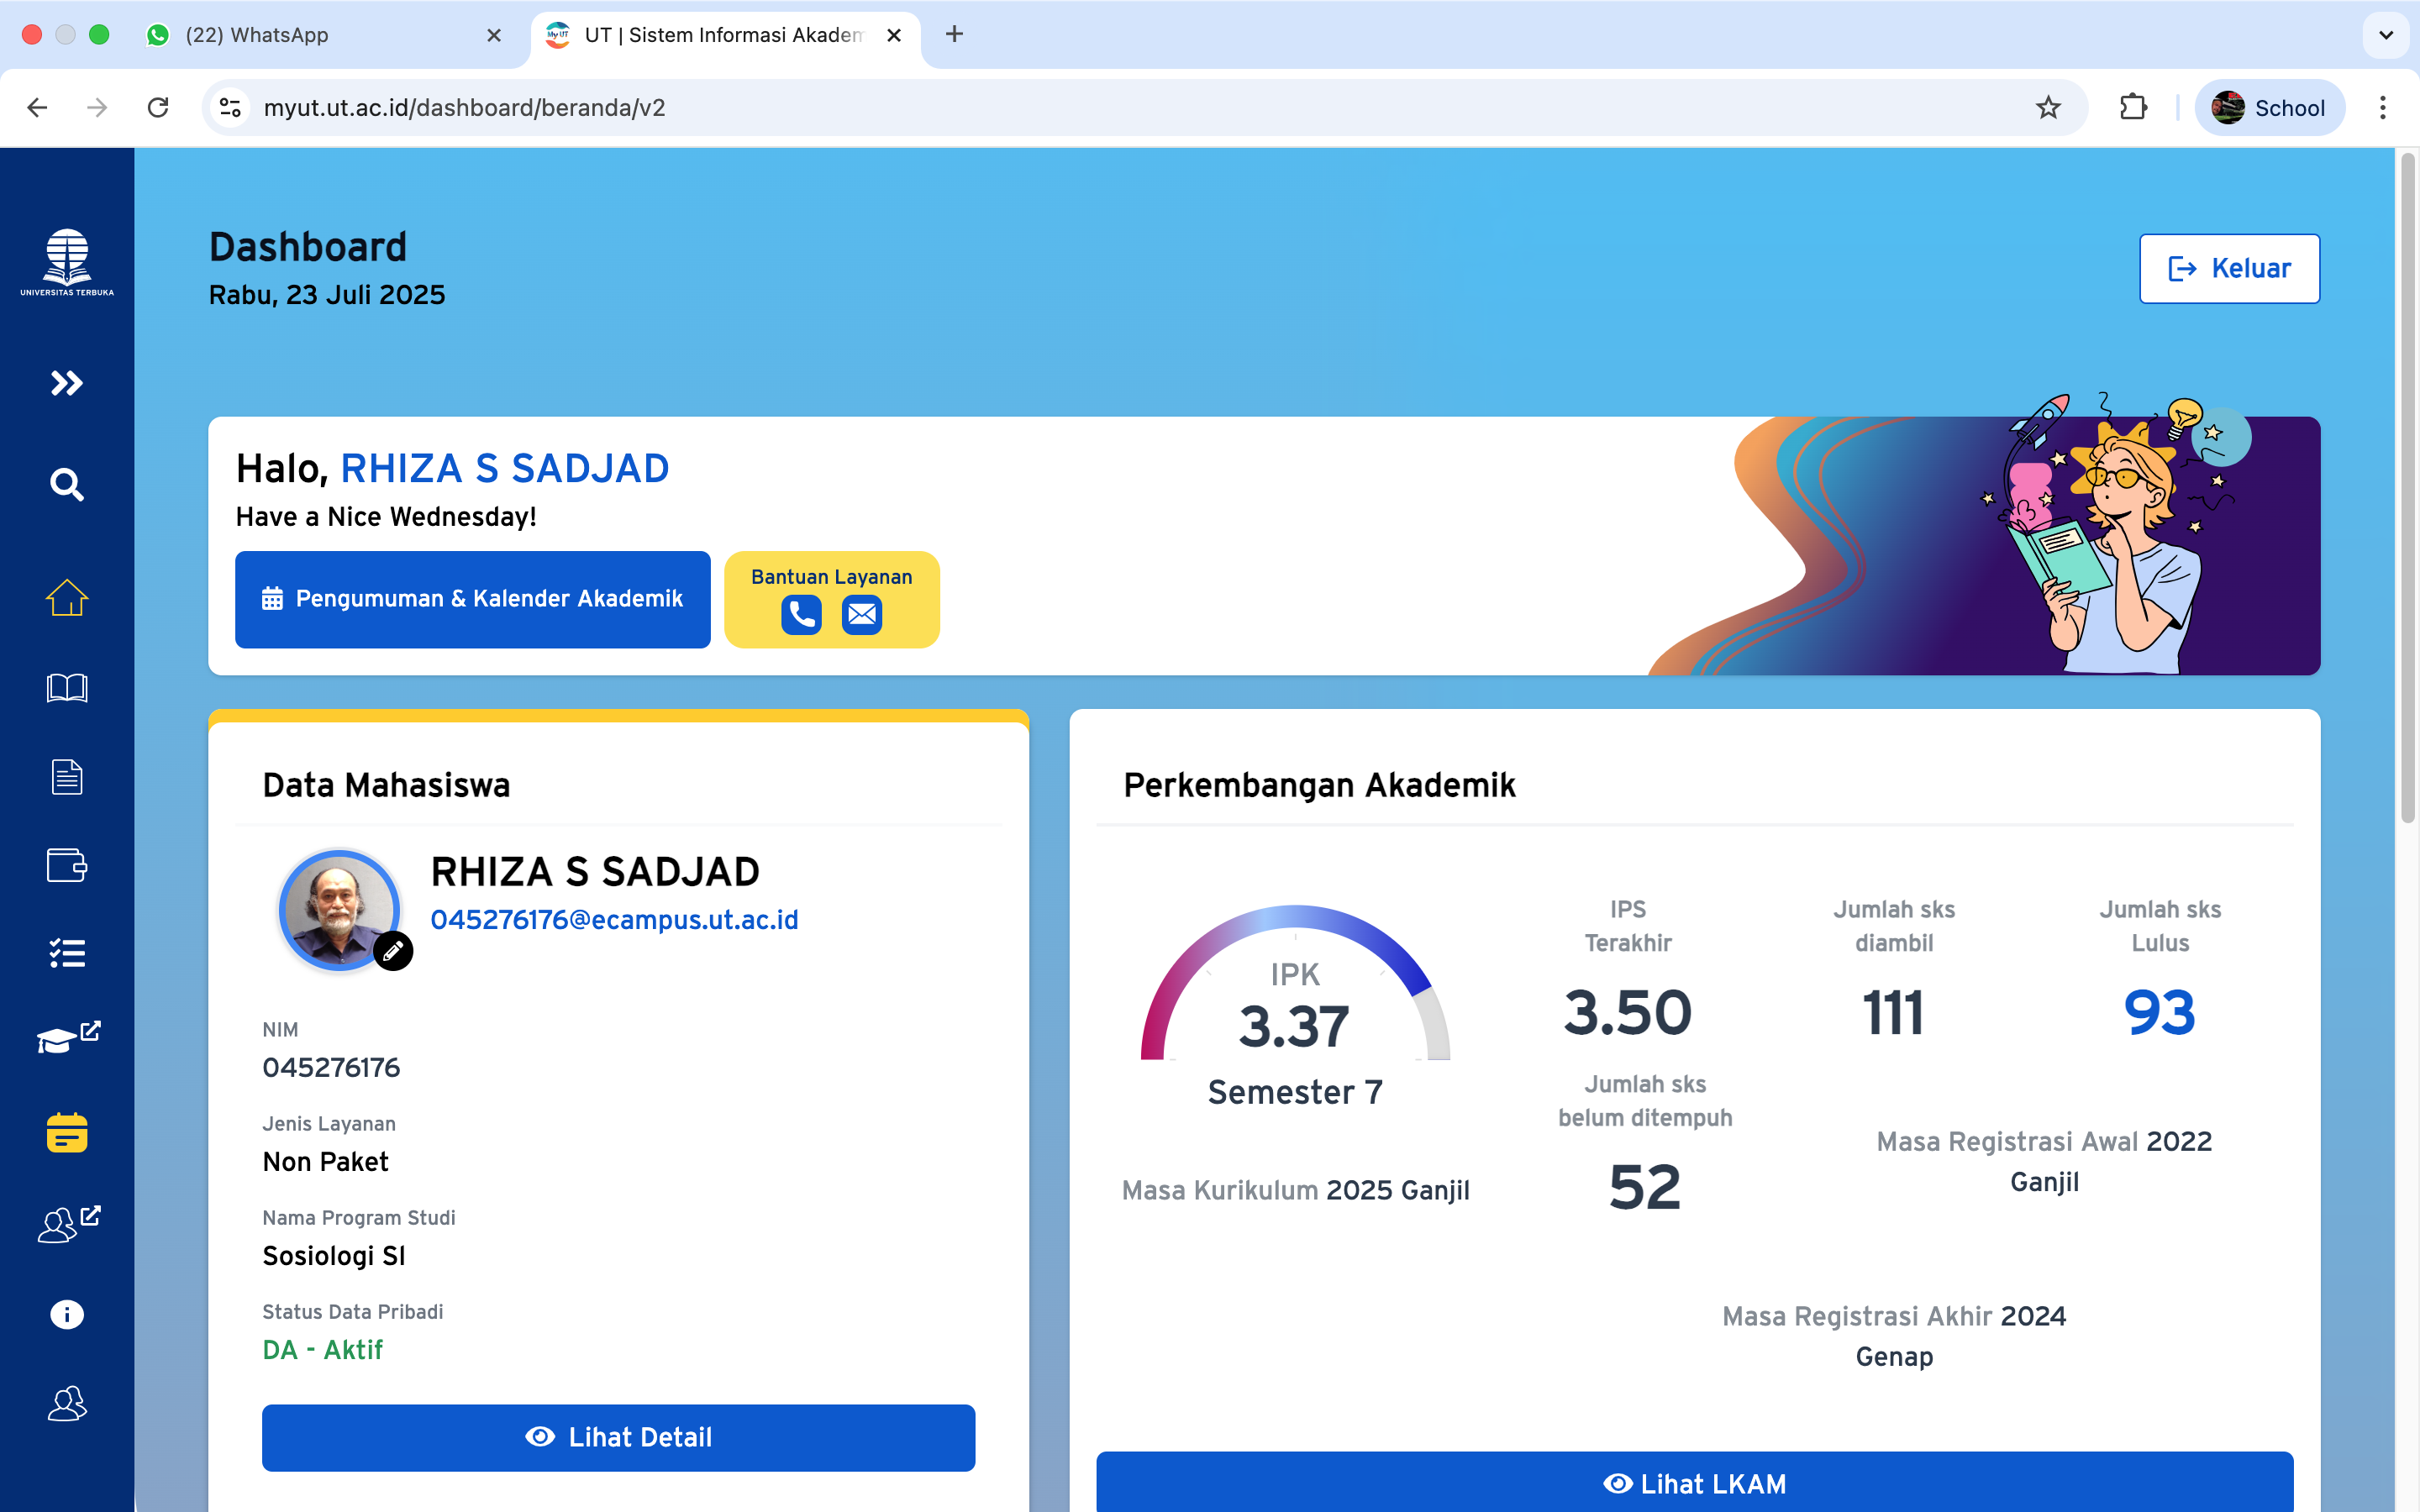Click sks belum ditempuh value 52
This screenshot has width=2420, height=1512.
point(1645,1187)
